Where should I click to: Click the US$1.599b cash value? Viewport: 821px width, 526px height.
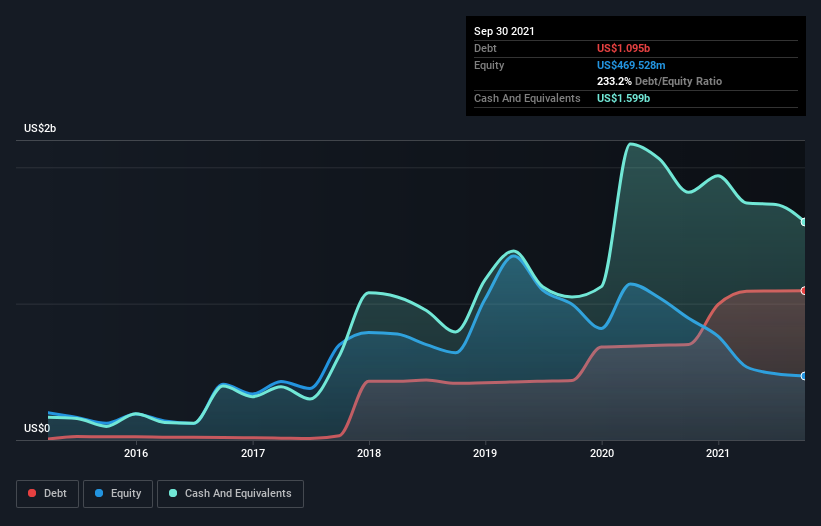623,98
